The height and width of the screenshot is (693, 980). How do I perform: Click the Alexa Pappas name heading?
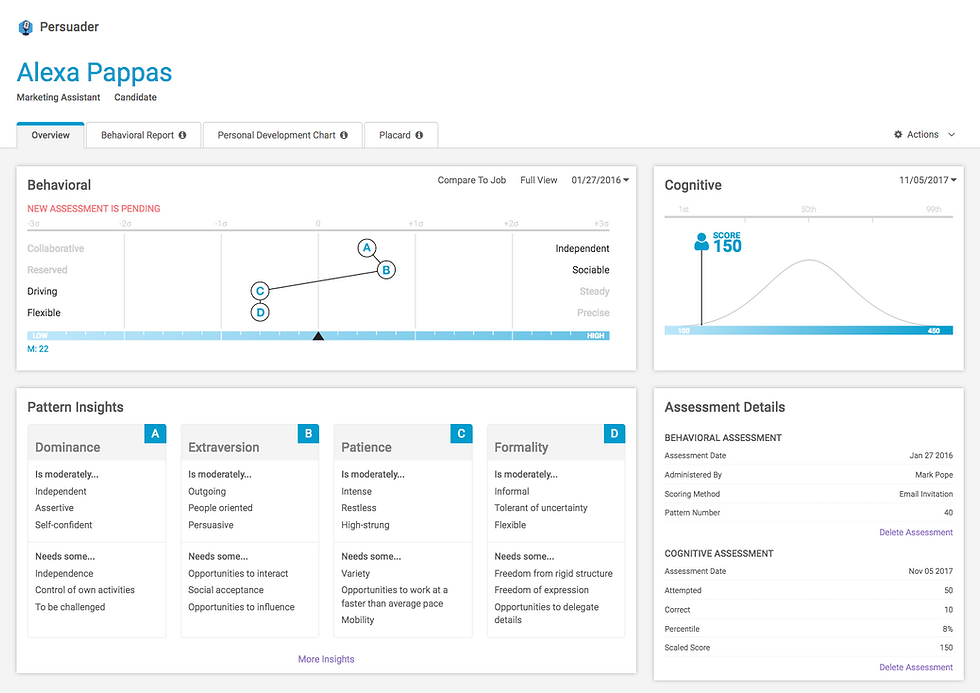95,72
